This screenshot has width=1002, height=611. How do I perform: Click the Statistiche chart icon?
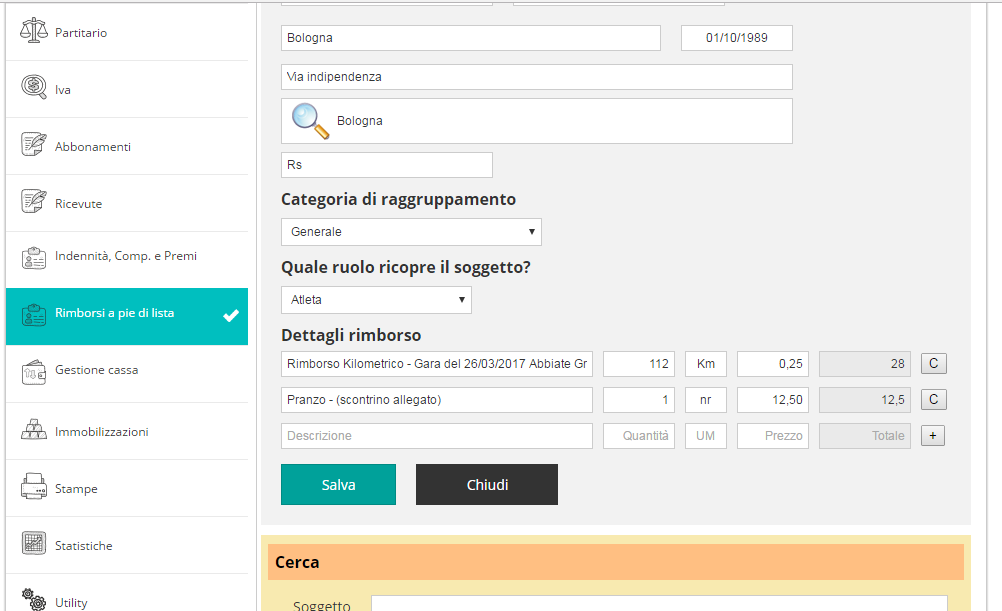(x=34, y=543)
